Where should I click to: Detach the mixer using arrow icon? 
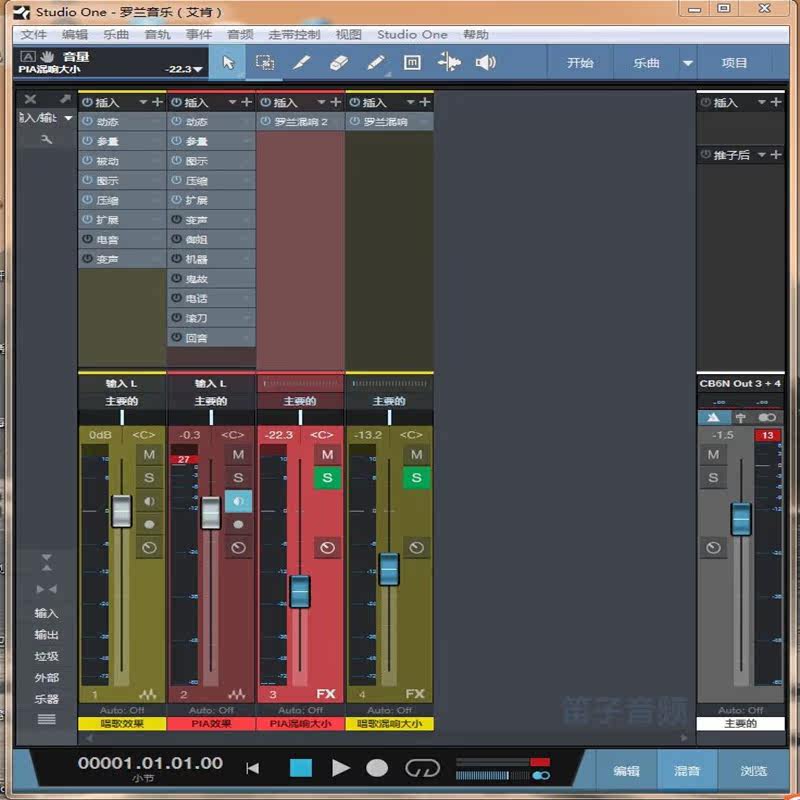65,99
